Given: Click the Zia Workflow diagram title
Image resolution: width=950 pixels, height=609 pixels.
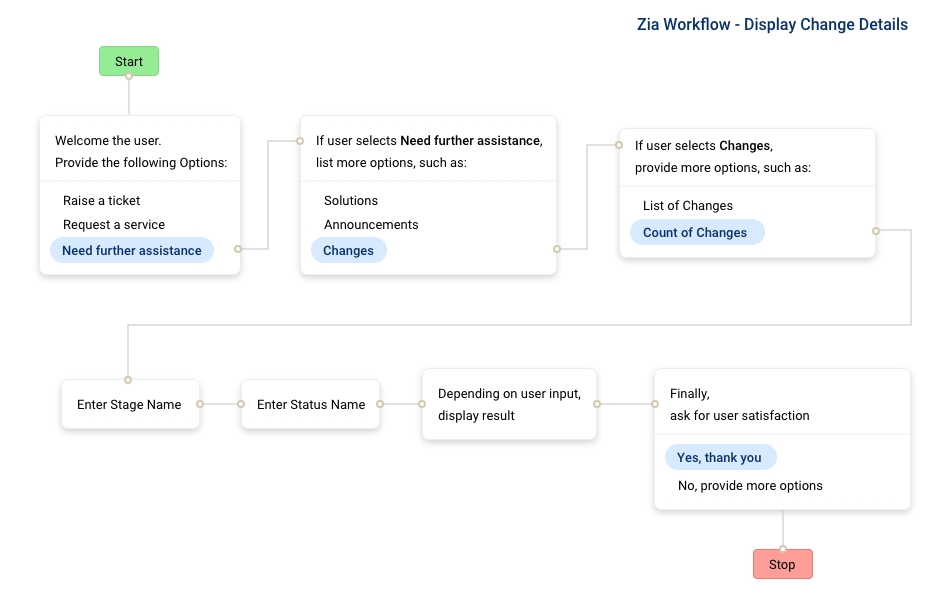Looking at the screenshot, I should point(772,25).
